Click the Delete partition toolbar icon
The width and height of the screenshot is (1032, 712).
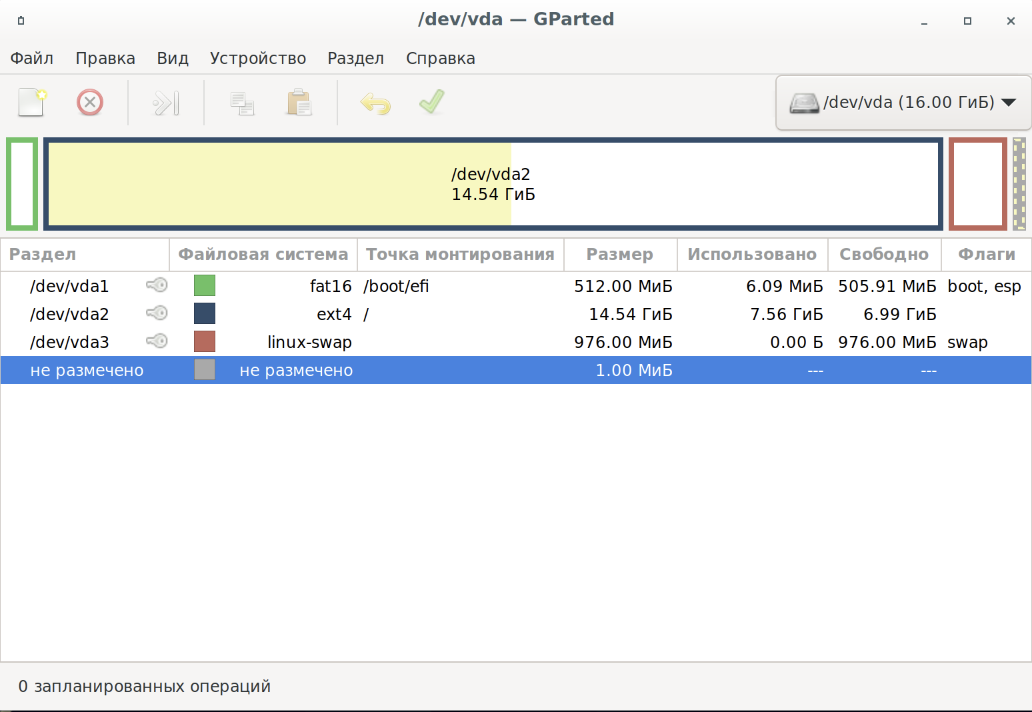click(x=90, y=103)
